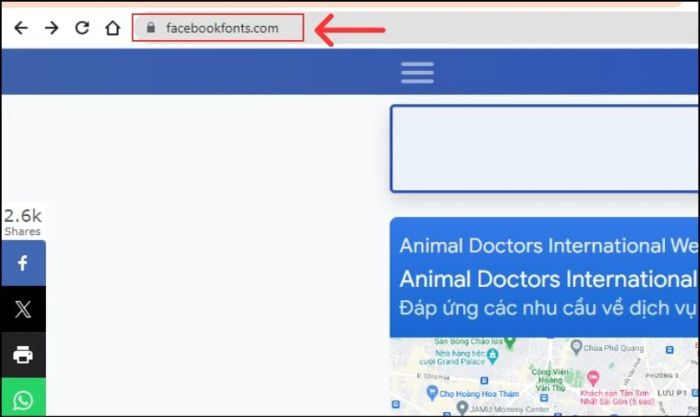
Task: Click the Grand Palace map marker
Action: pos(492,355)
